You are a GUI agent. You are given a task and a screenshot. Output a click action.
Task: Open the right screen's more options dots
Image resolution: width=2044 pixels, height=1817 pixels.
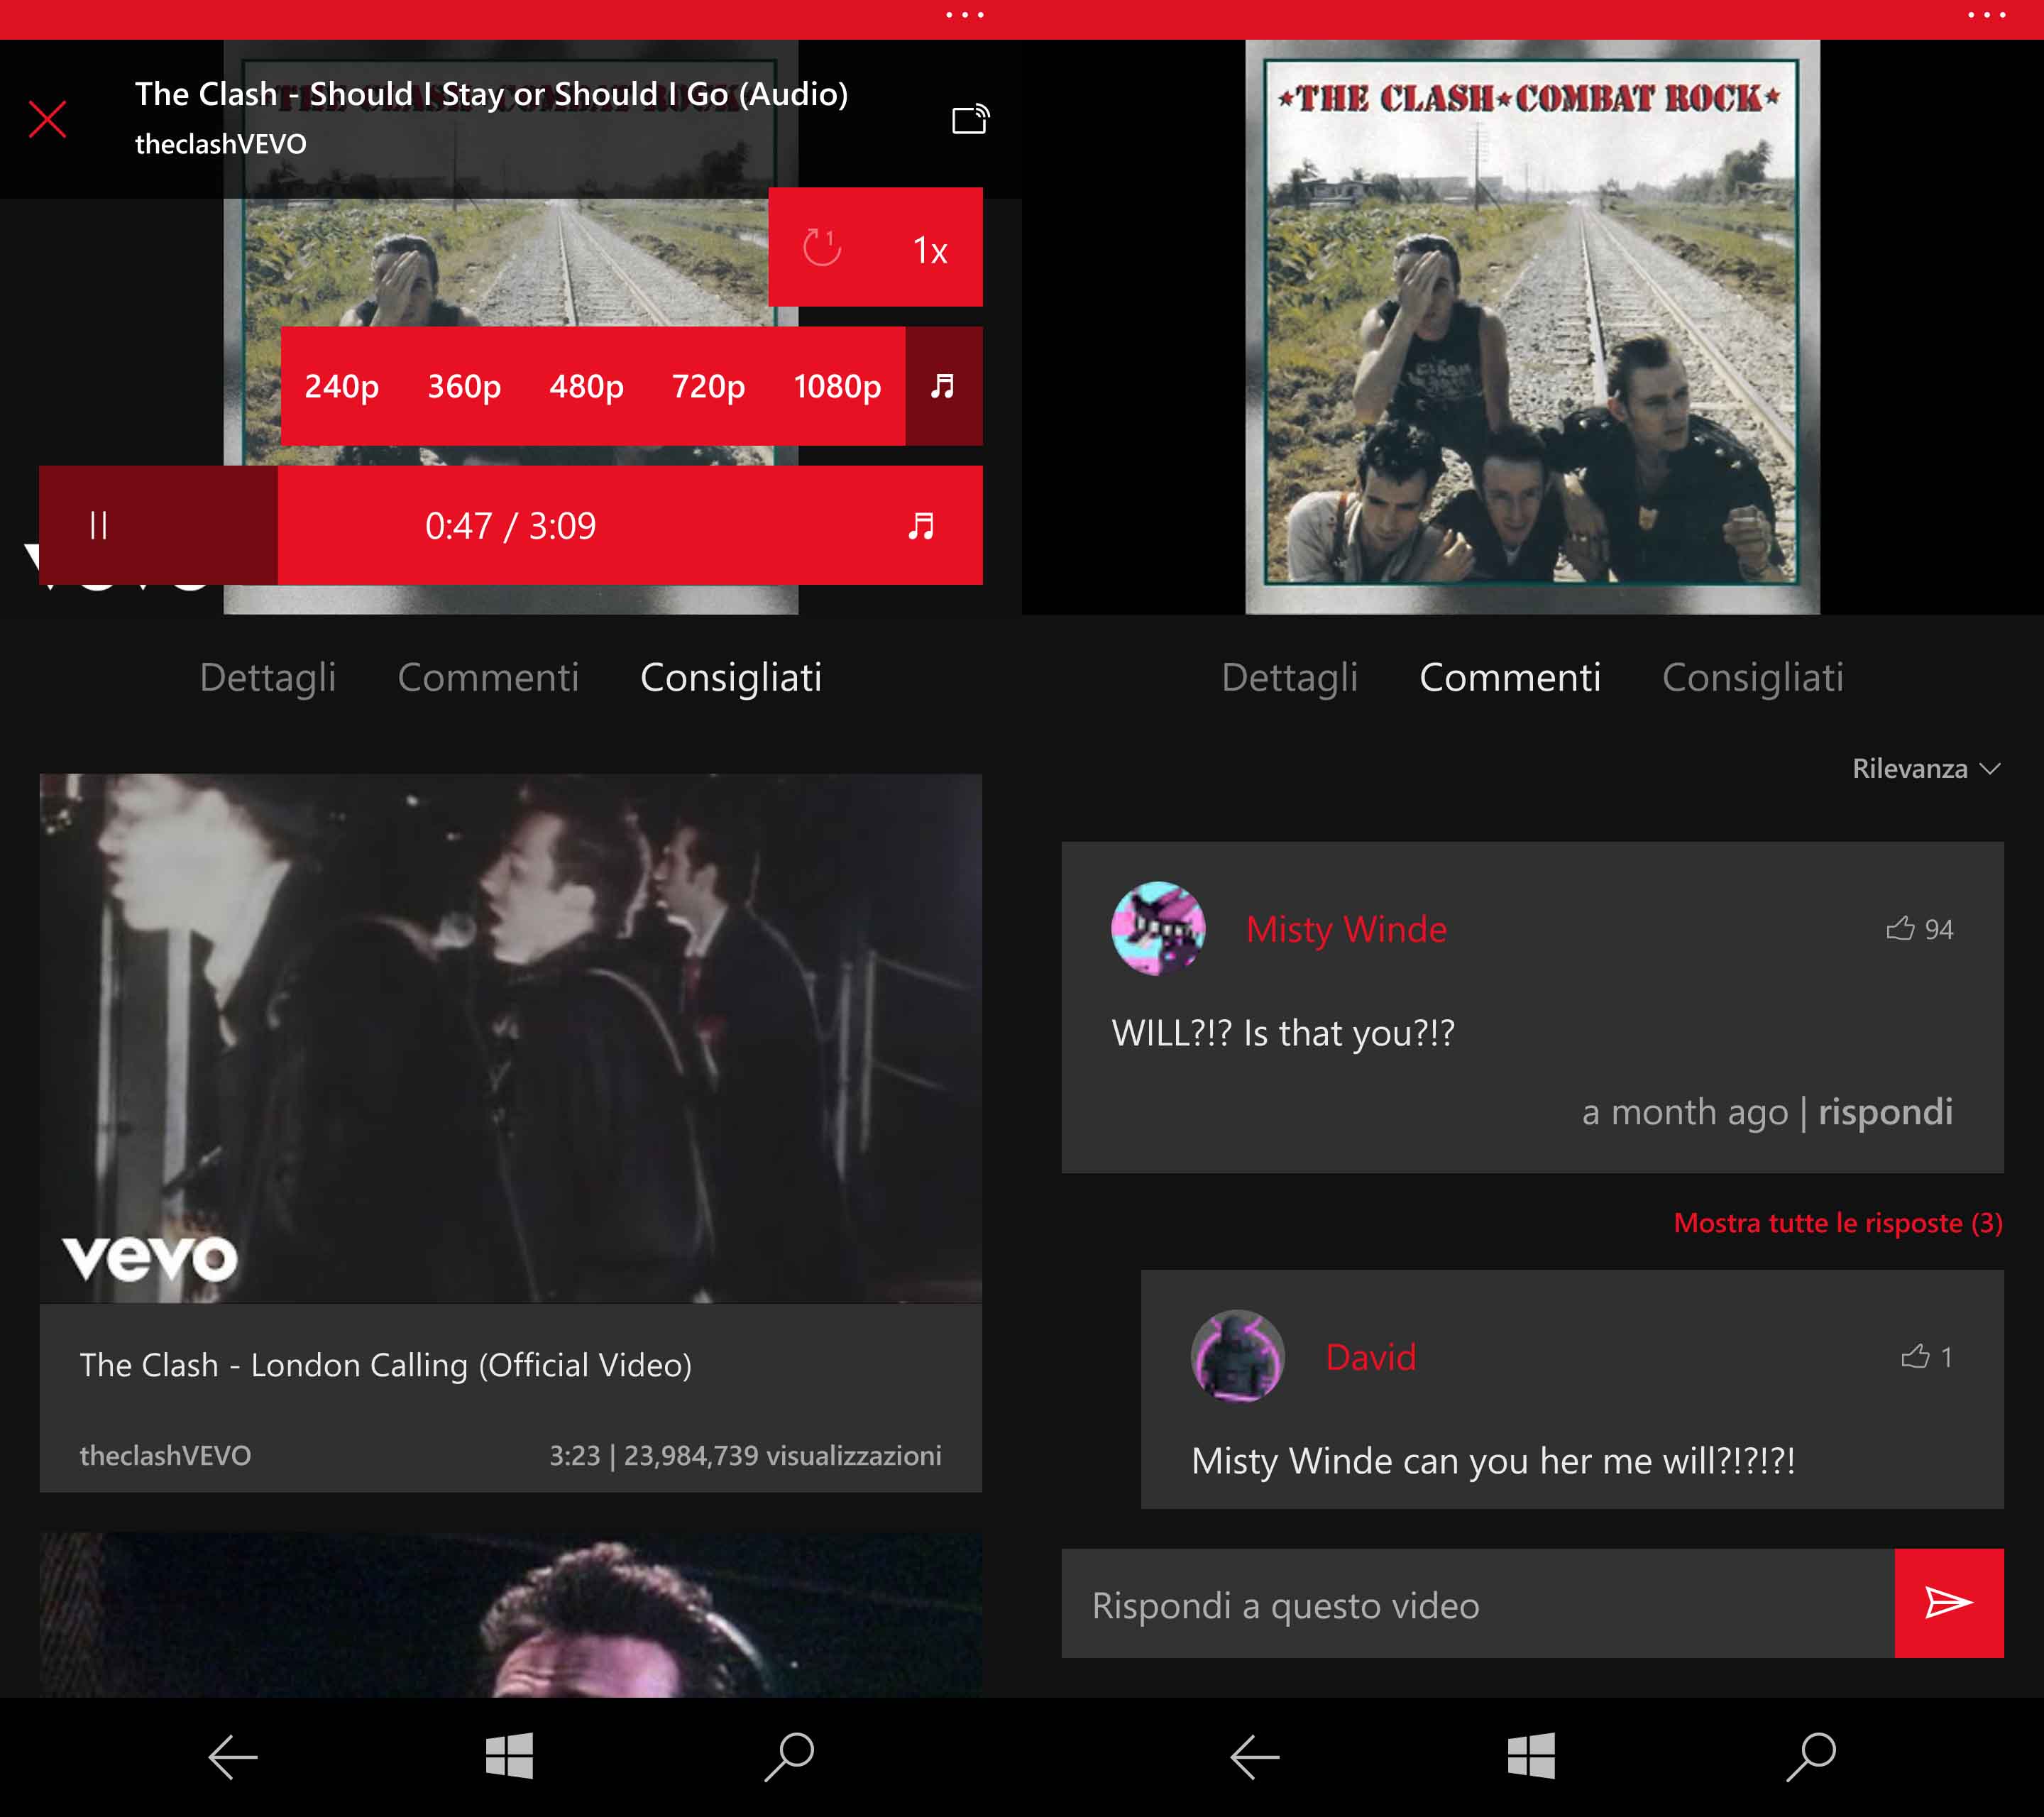1986,15
